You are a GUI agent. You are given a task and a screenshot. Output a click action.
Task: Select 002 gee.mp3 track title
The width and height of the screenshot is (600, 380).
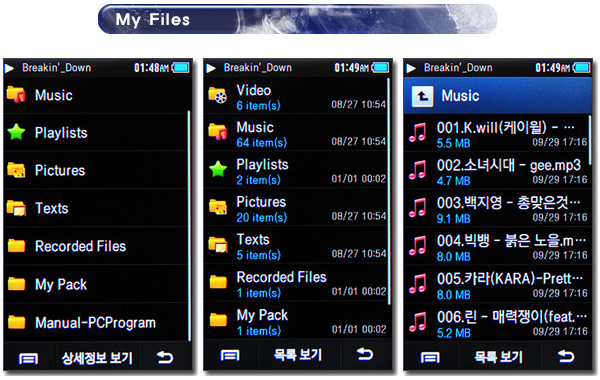[x=509, y=165]
